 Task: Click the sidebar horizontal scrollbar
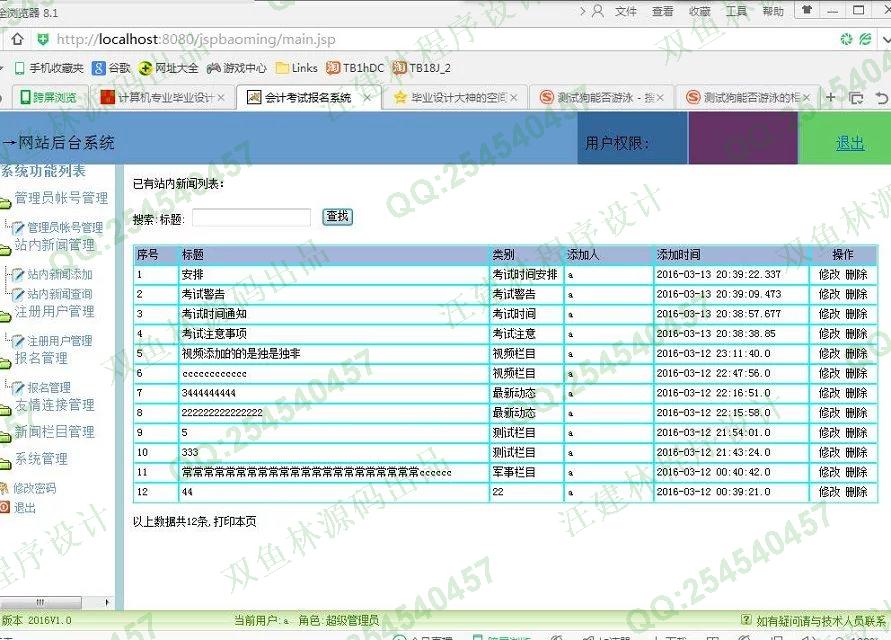tap(57, 602)
